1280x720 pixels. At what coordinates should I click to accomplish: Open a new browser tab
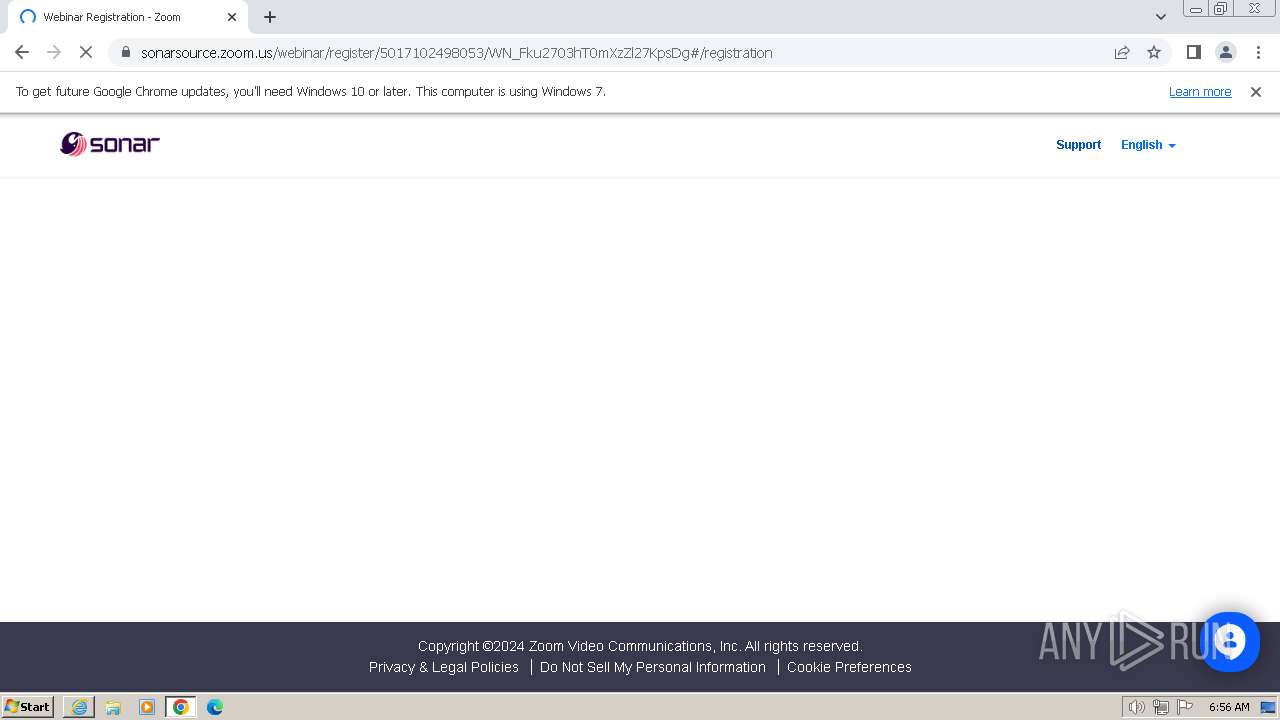[x=270, y=17]
